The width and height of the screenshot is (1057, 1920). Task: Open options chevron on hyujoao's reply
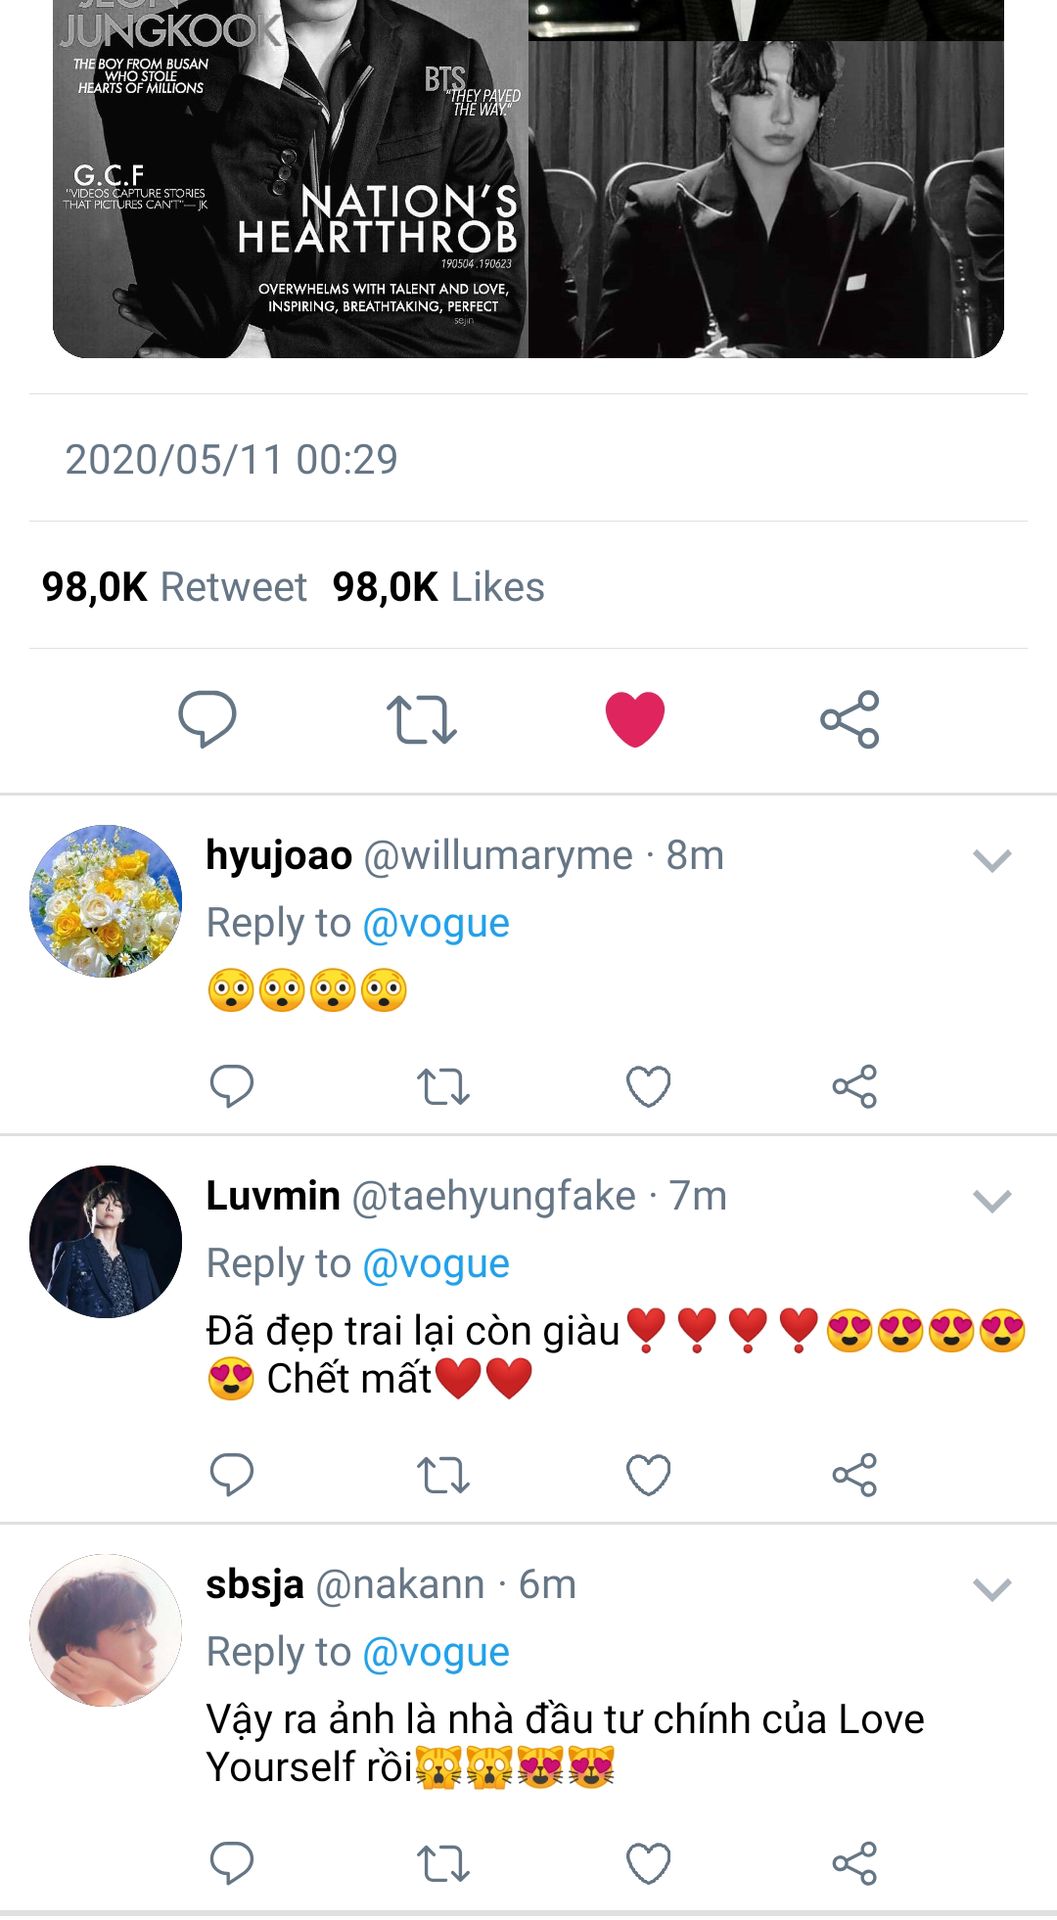pyautogui.click(x=992, y=860)
